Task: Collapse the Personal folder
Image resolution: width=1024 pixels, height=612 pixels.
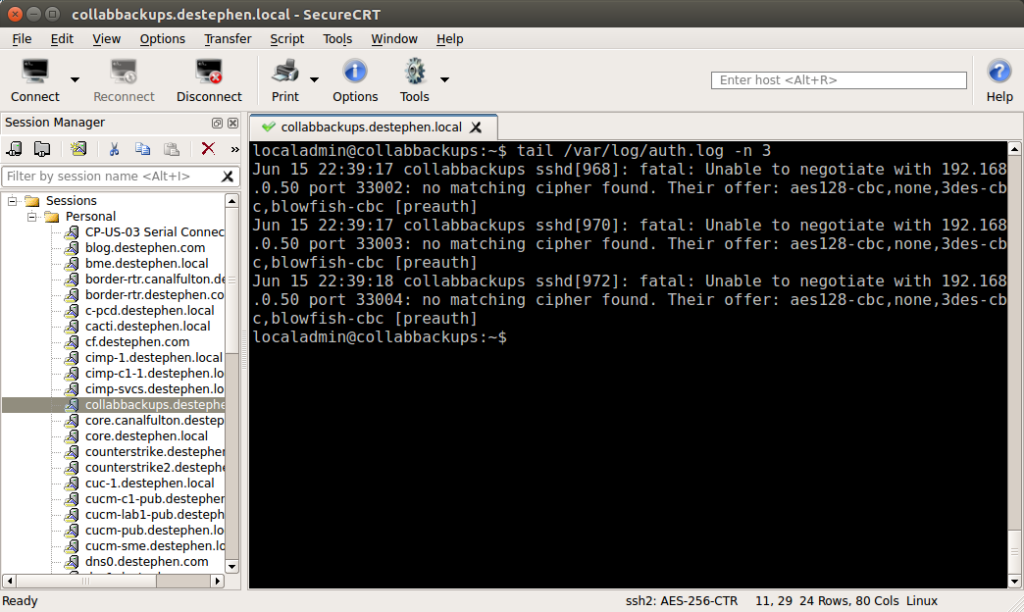Action: coord(31,216)
